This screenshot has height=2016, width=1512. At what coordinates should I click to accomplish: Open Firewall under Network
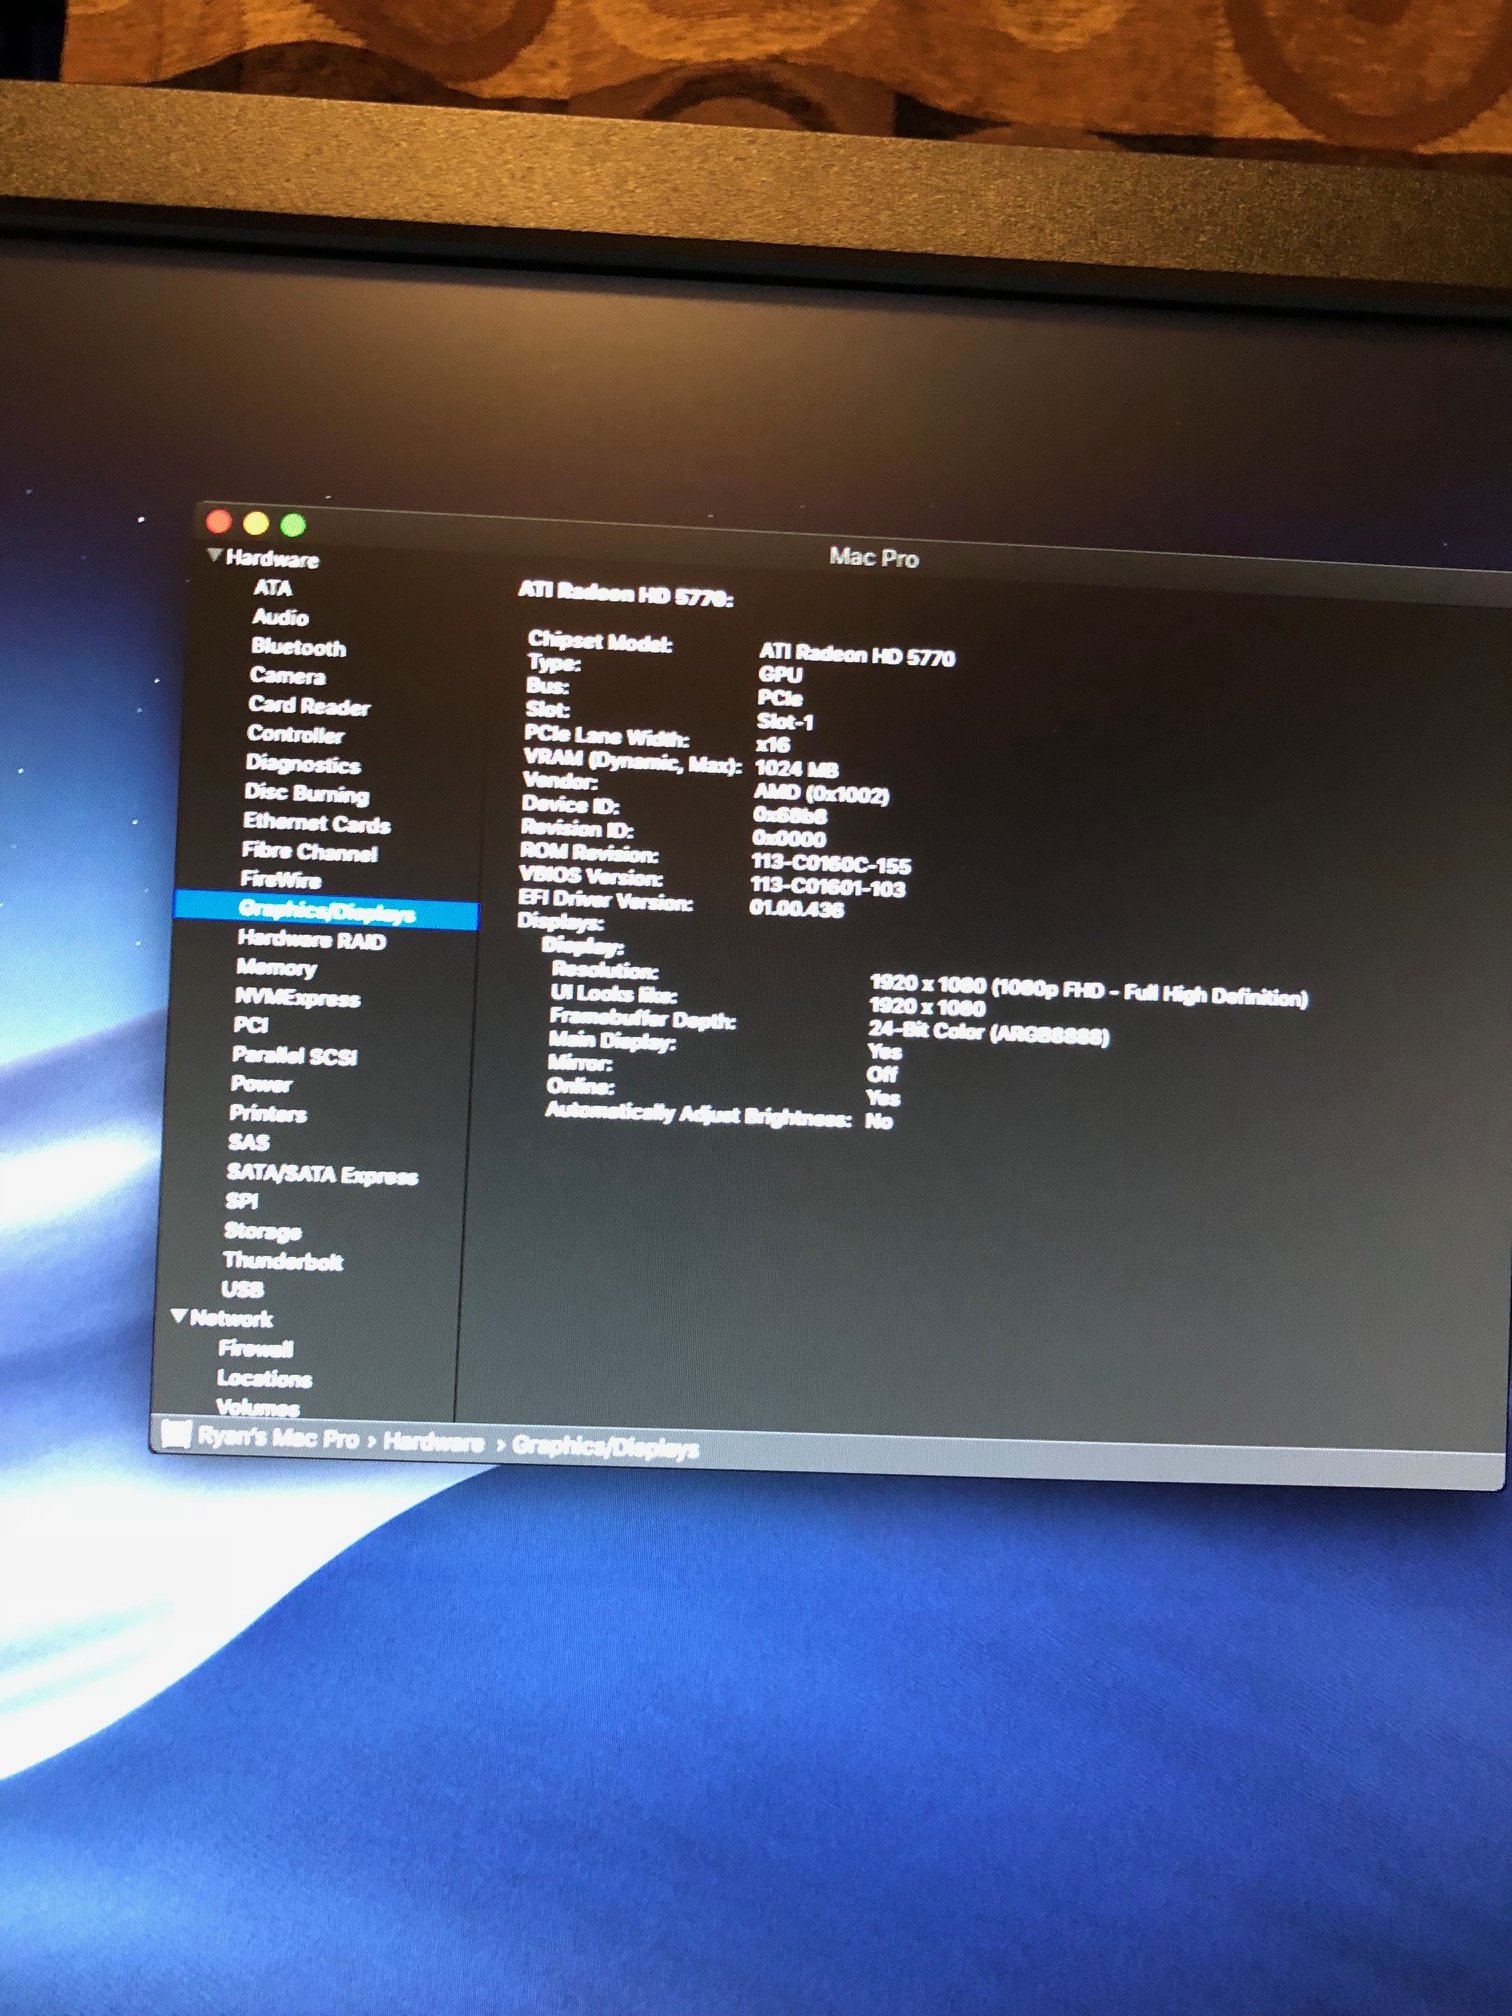(x=256, y=1349)
